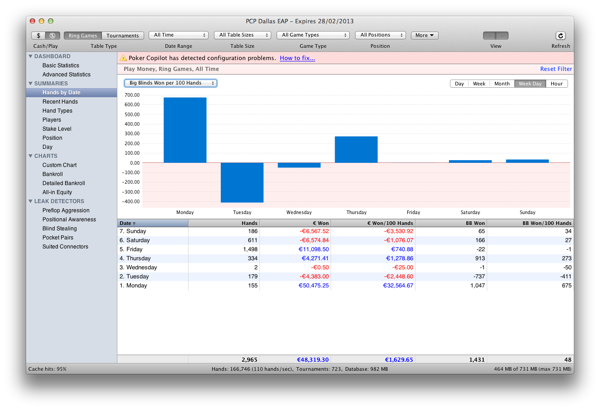Viewport: 600px width, 410px height.
Task: Select the 2. Tuesday table row
Action: [345, 276]
